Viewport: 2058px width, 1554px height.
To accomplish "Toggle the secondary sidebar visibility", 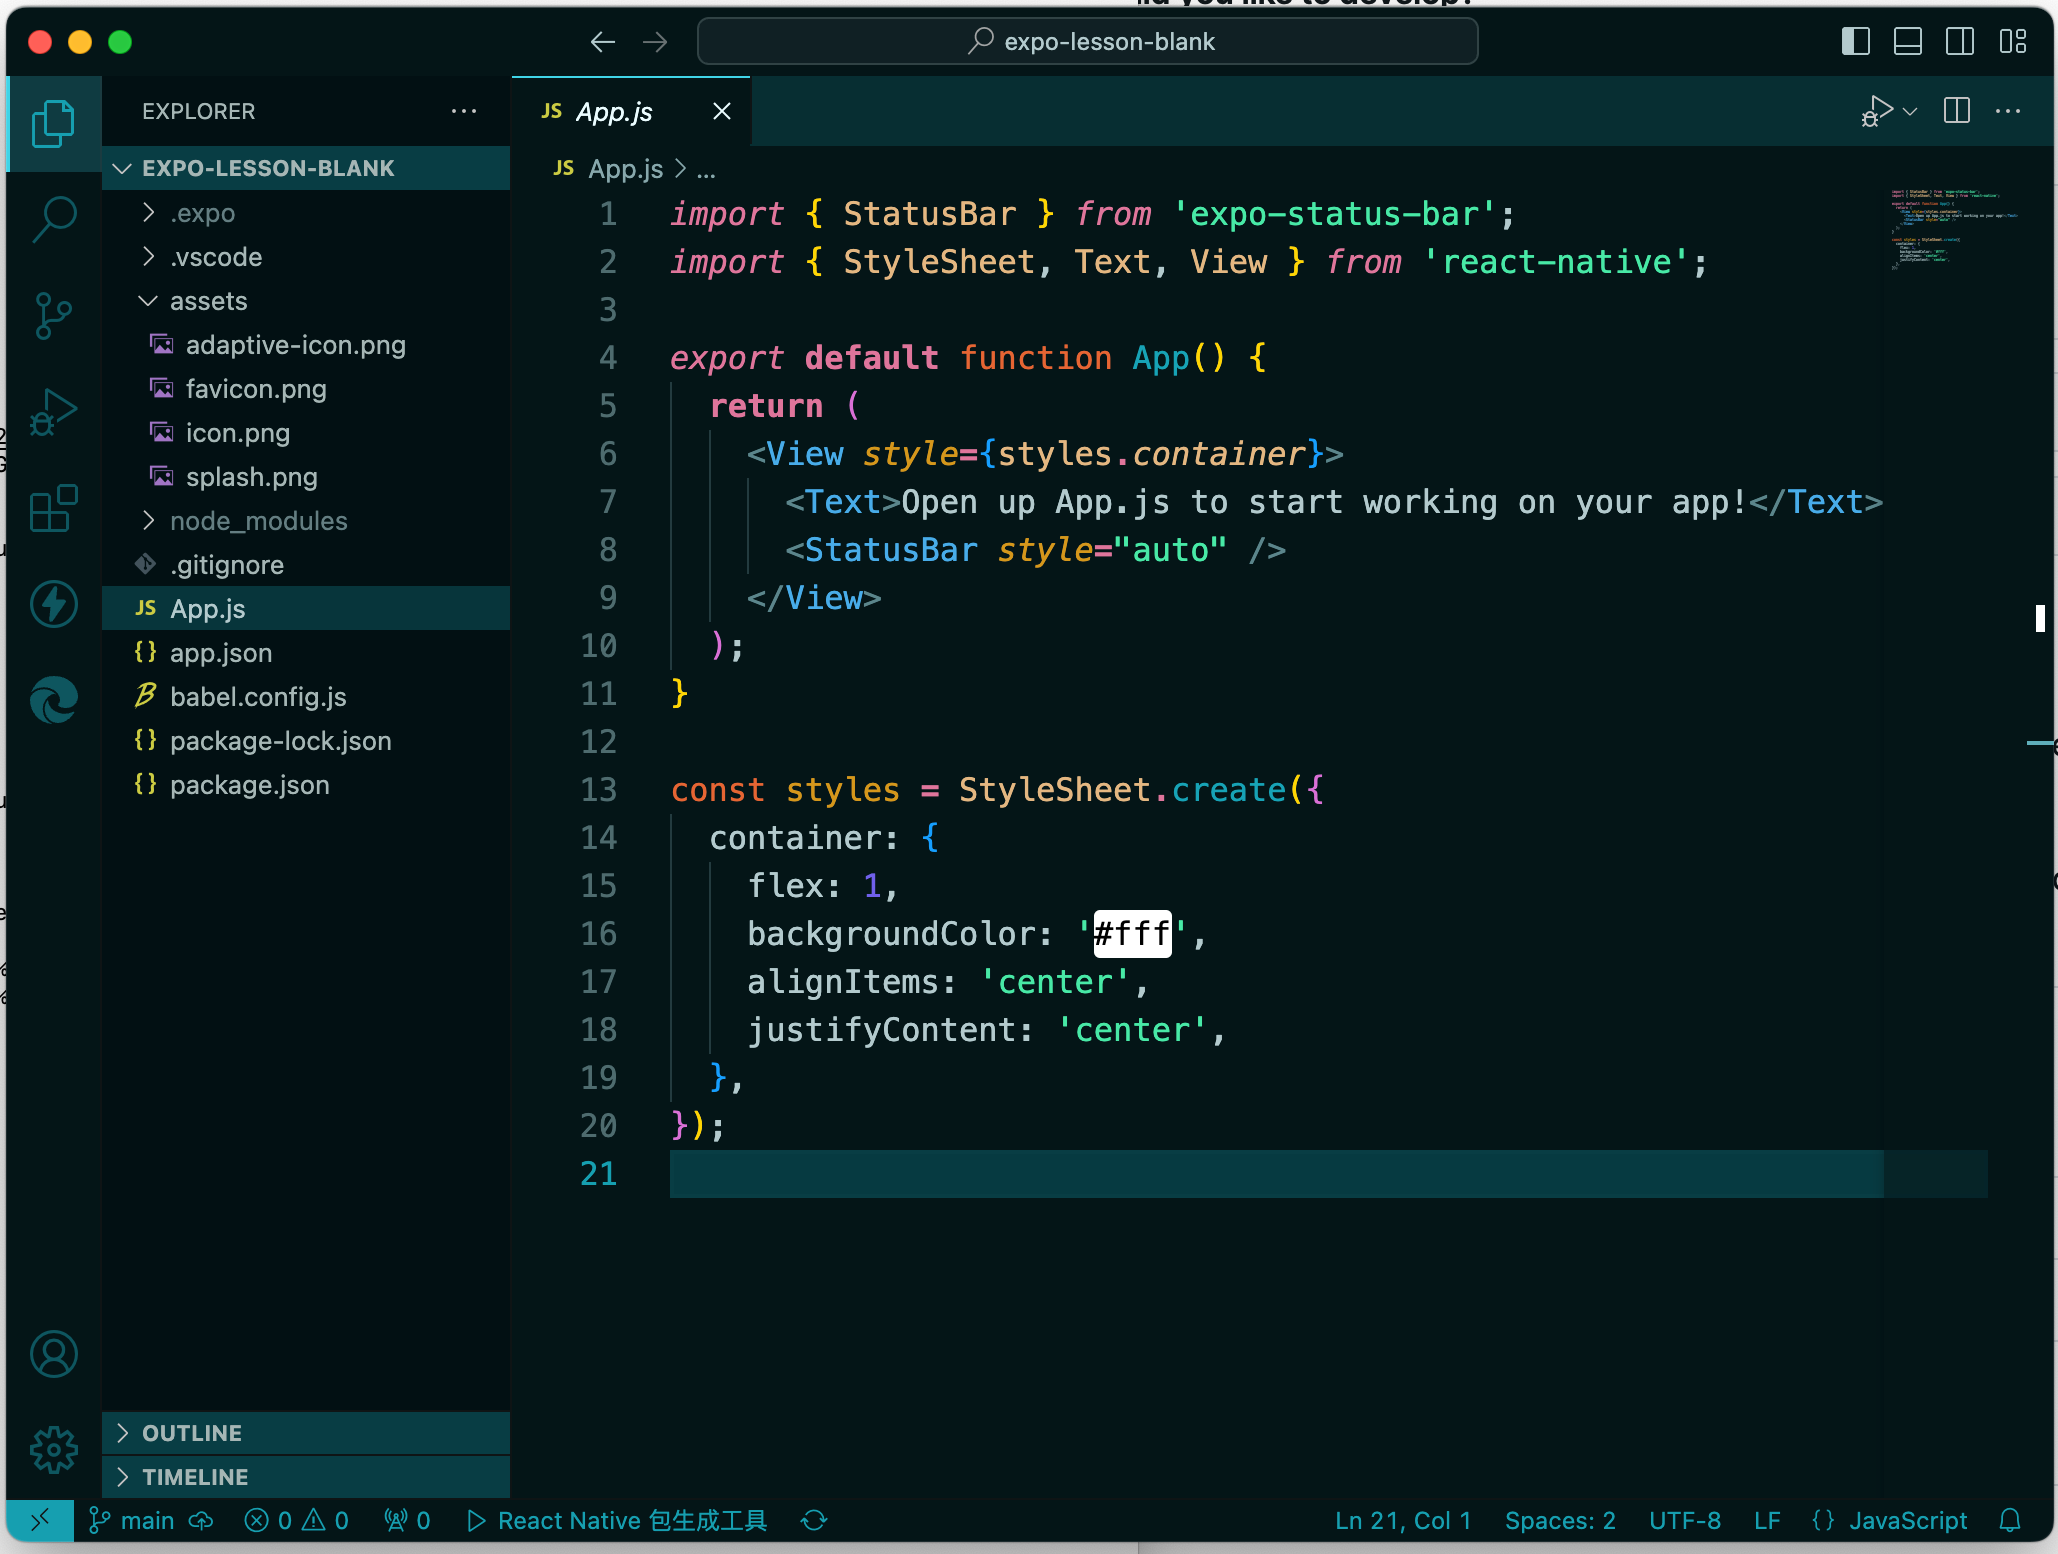I will [x=1960, y=41].
